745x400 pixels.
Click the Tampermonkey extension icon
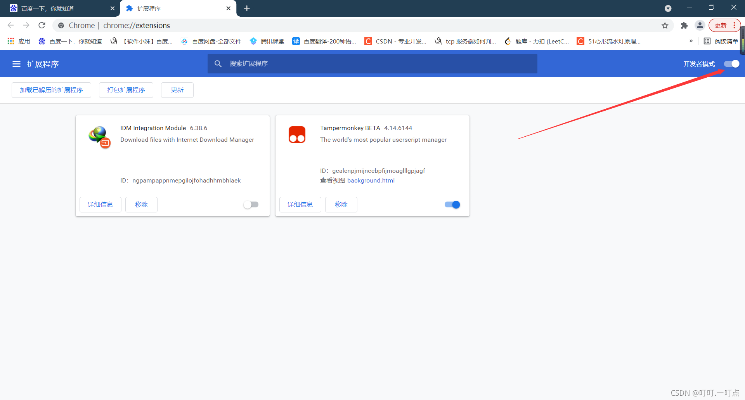297,135
